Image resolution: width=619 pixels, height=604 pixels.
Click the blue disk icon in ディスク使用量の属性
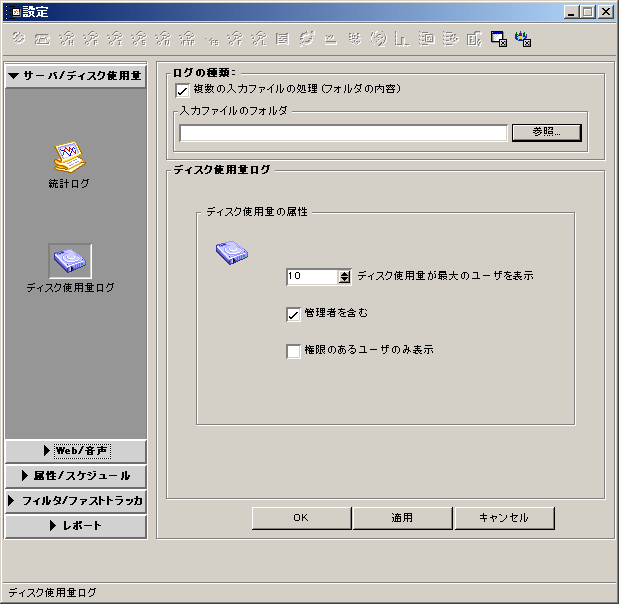coord(231,253)
